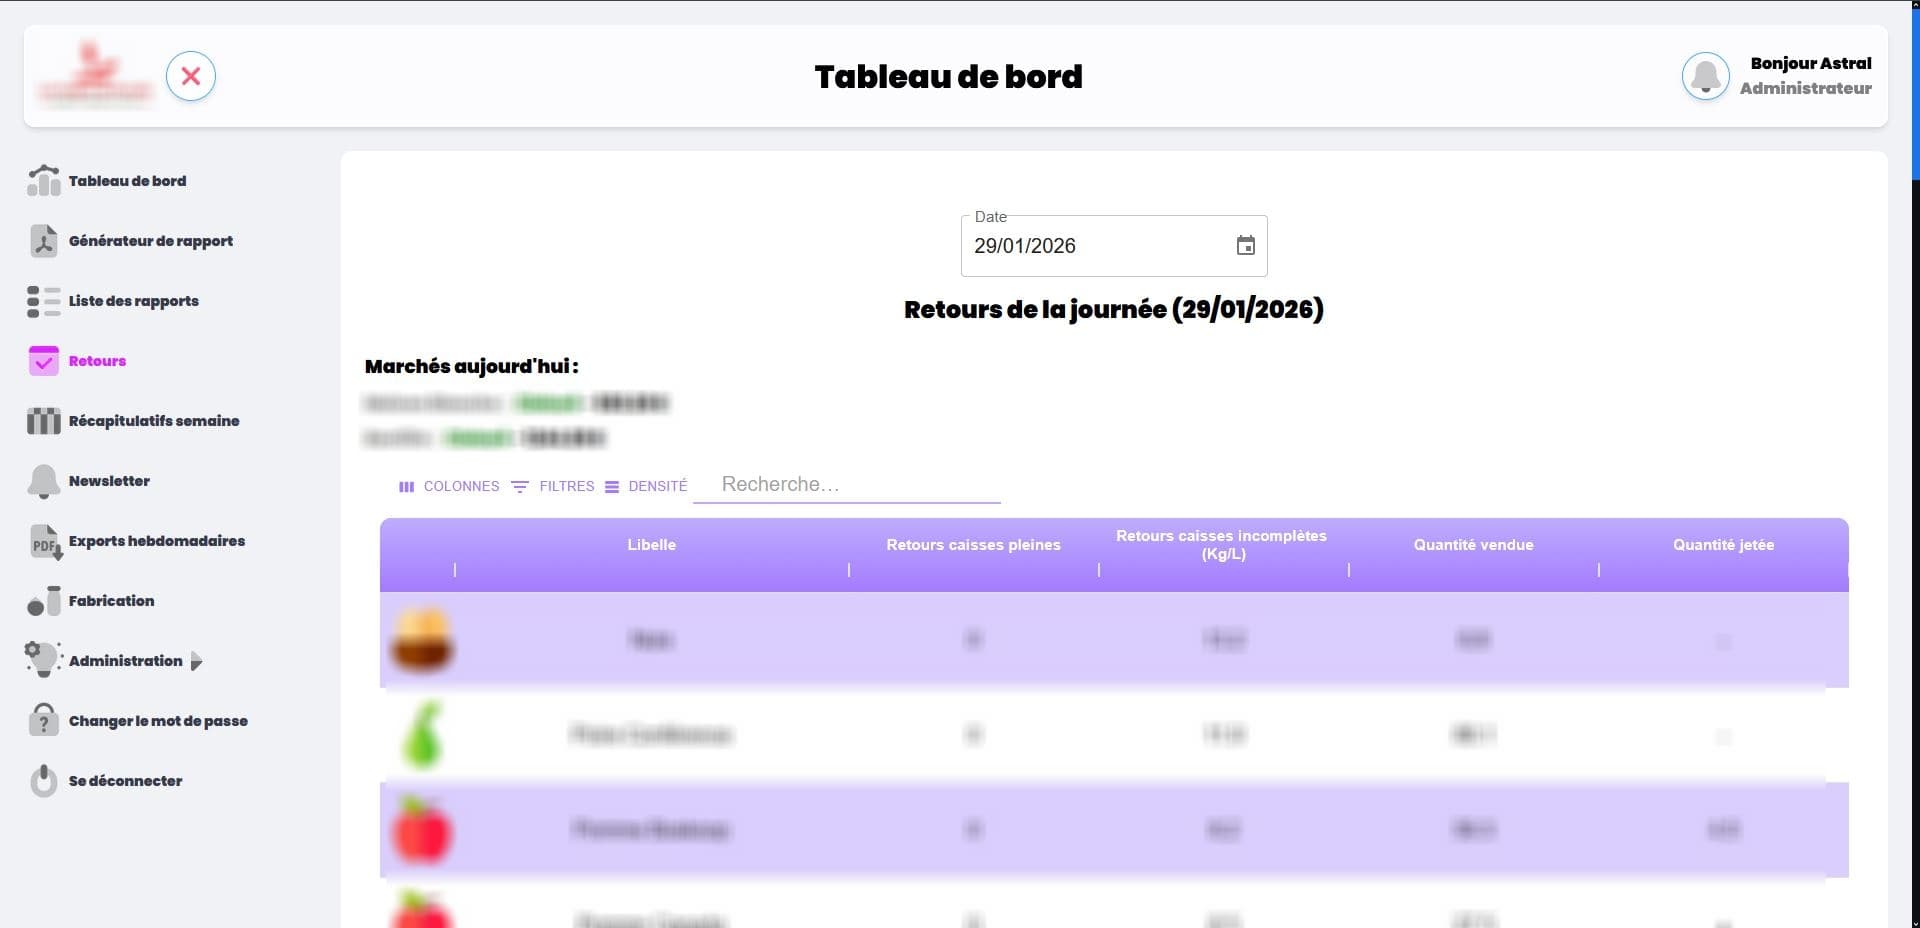1920x928 pixels.
Task: Click Se déconnecter to log out
Action: 125,781
